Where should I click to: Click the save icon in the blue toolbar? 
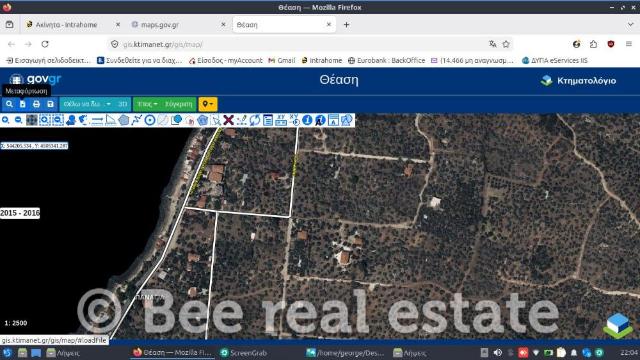(50, 104)
